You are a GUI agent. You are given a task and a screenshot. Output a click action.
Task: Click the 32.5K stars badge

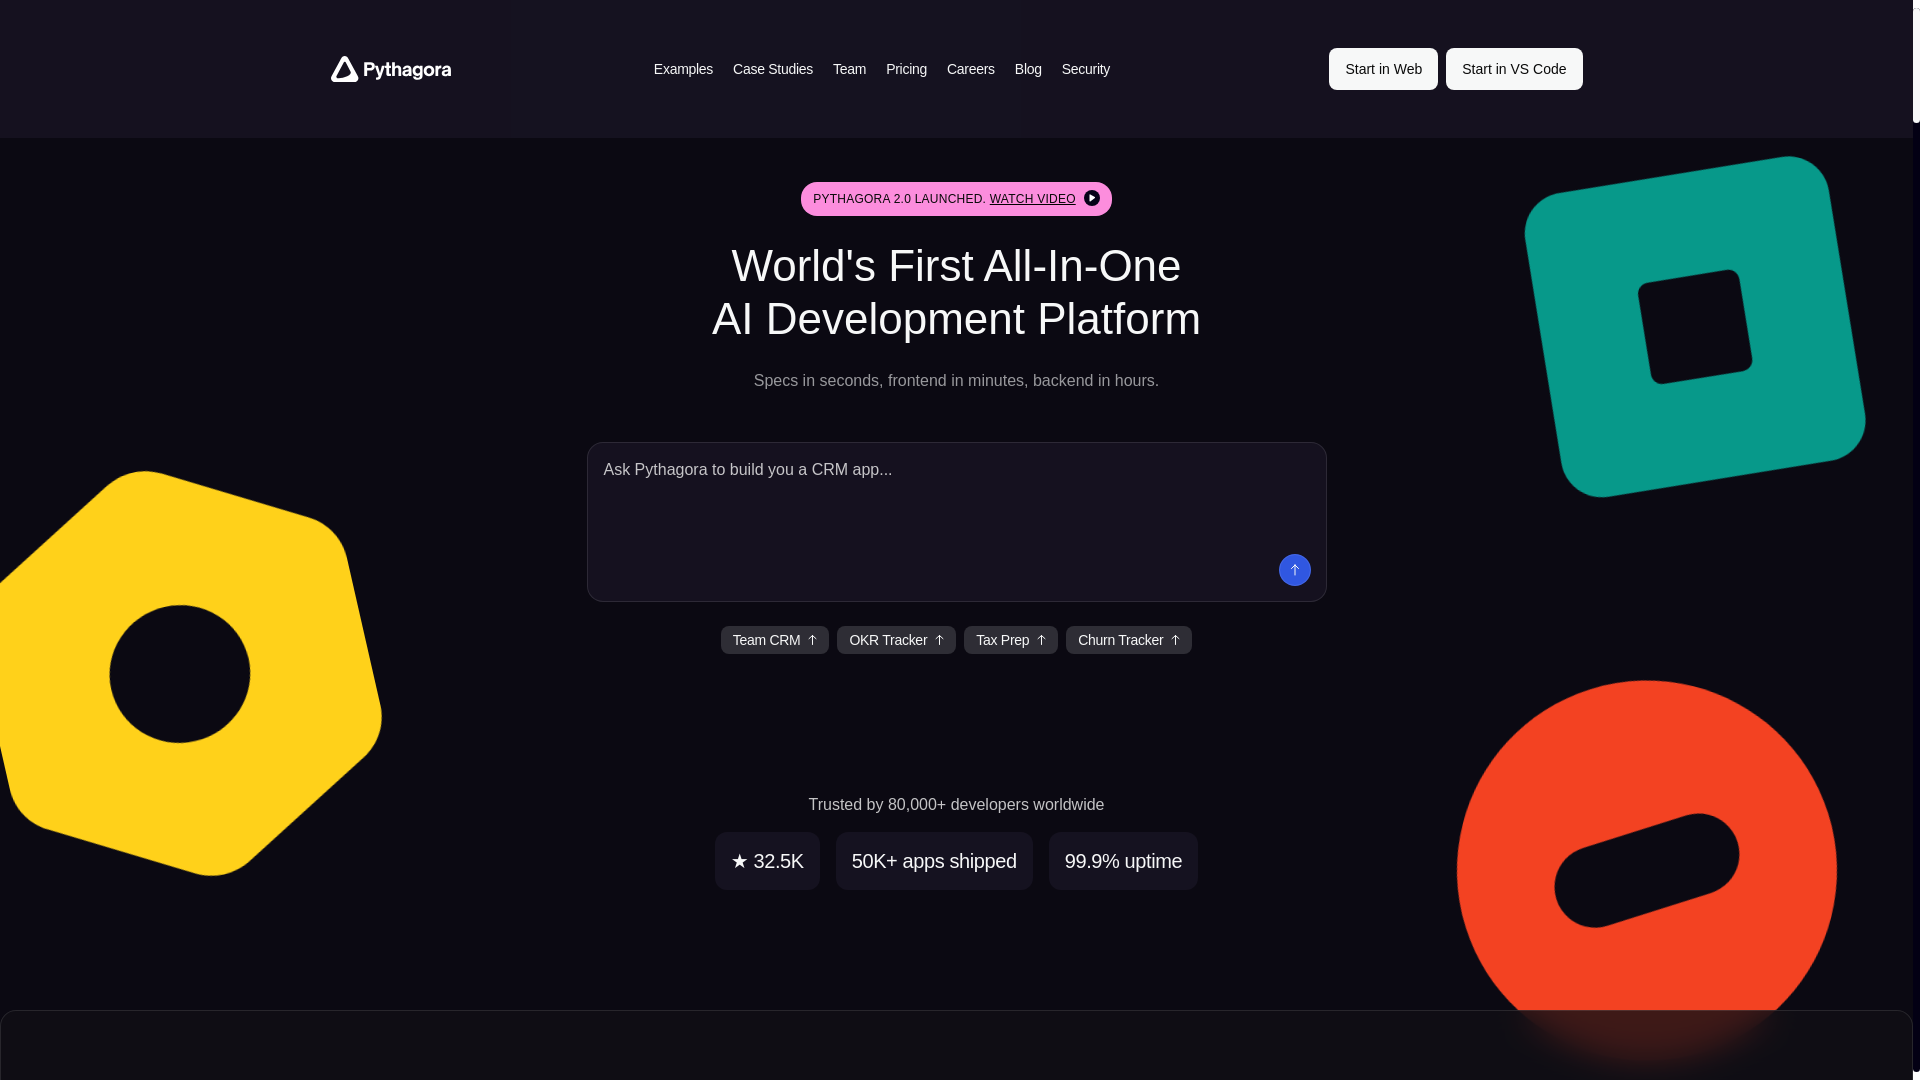[767, 861]
